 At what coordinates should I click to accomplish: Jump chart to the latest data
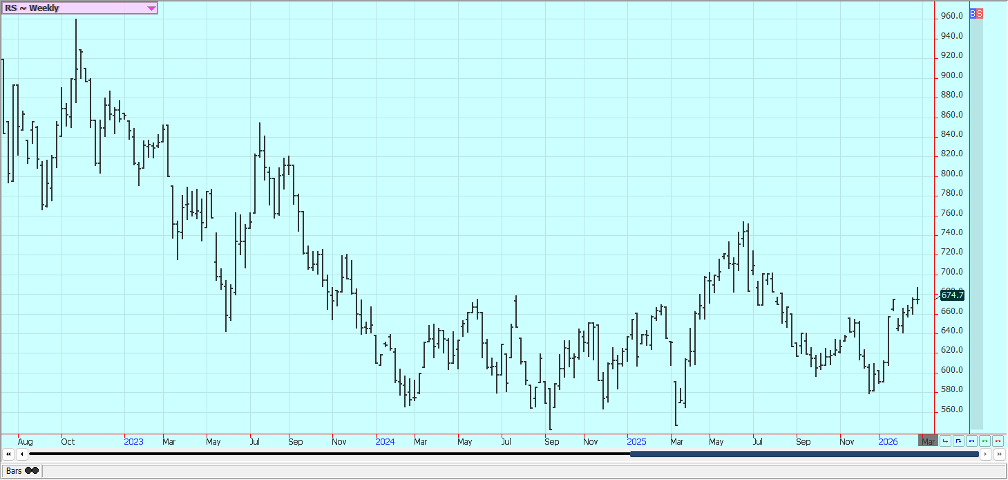click(998, 454)
